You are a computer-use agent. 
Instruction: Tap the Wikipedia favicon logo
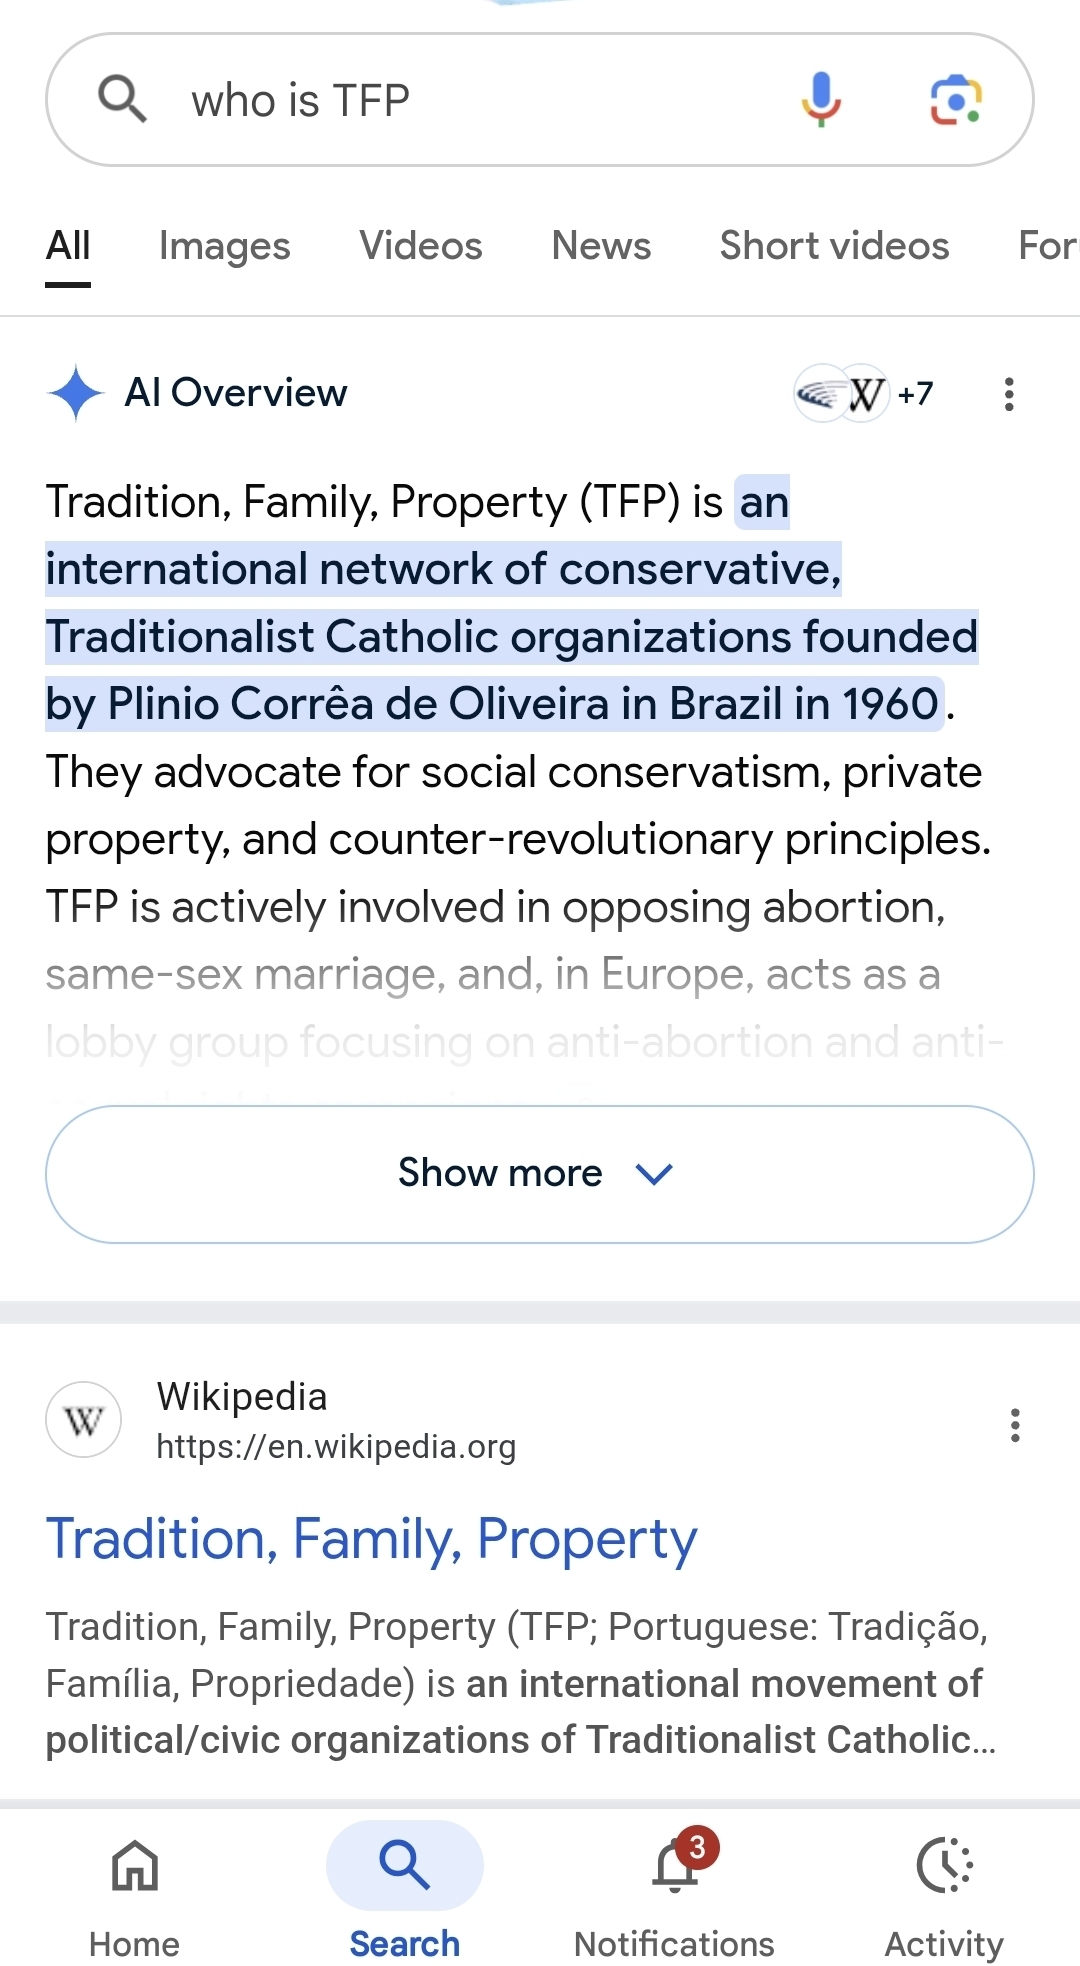tap(84, 1420)
